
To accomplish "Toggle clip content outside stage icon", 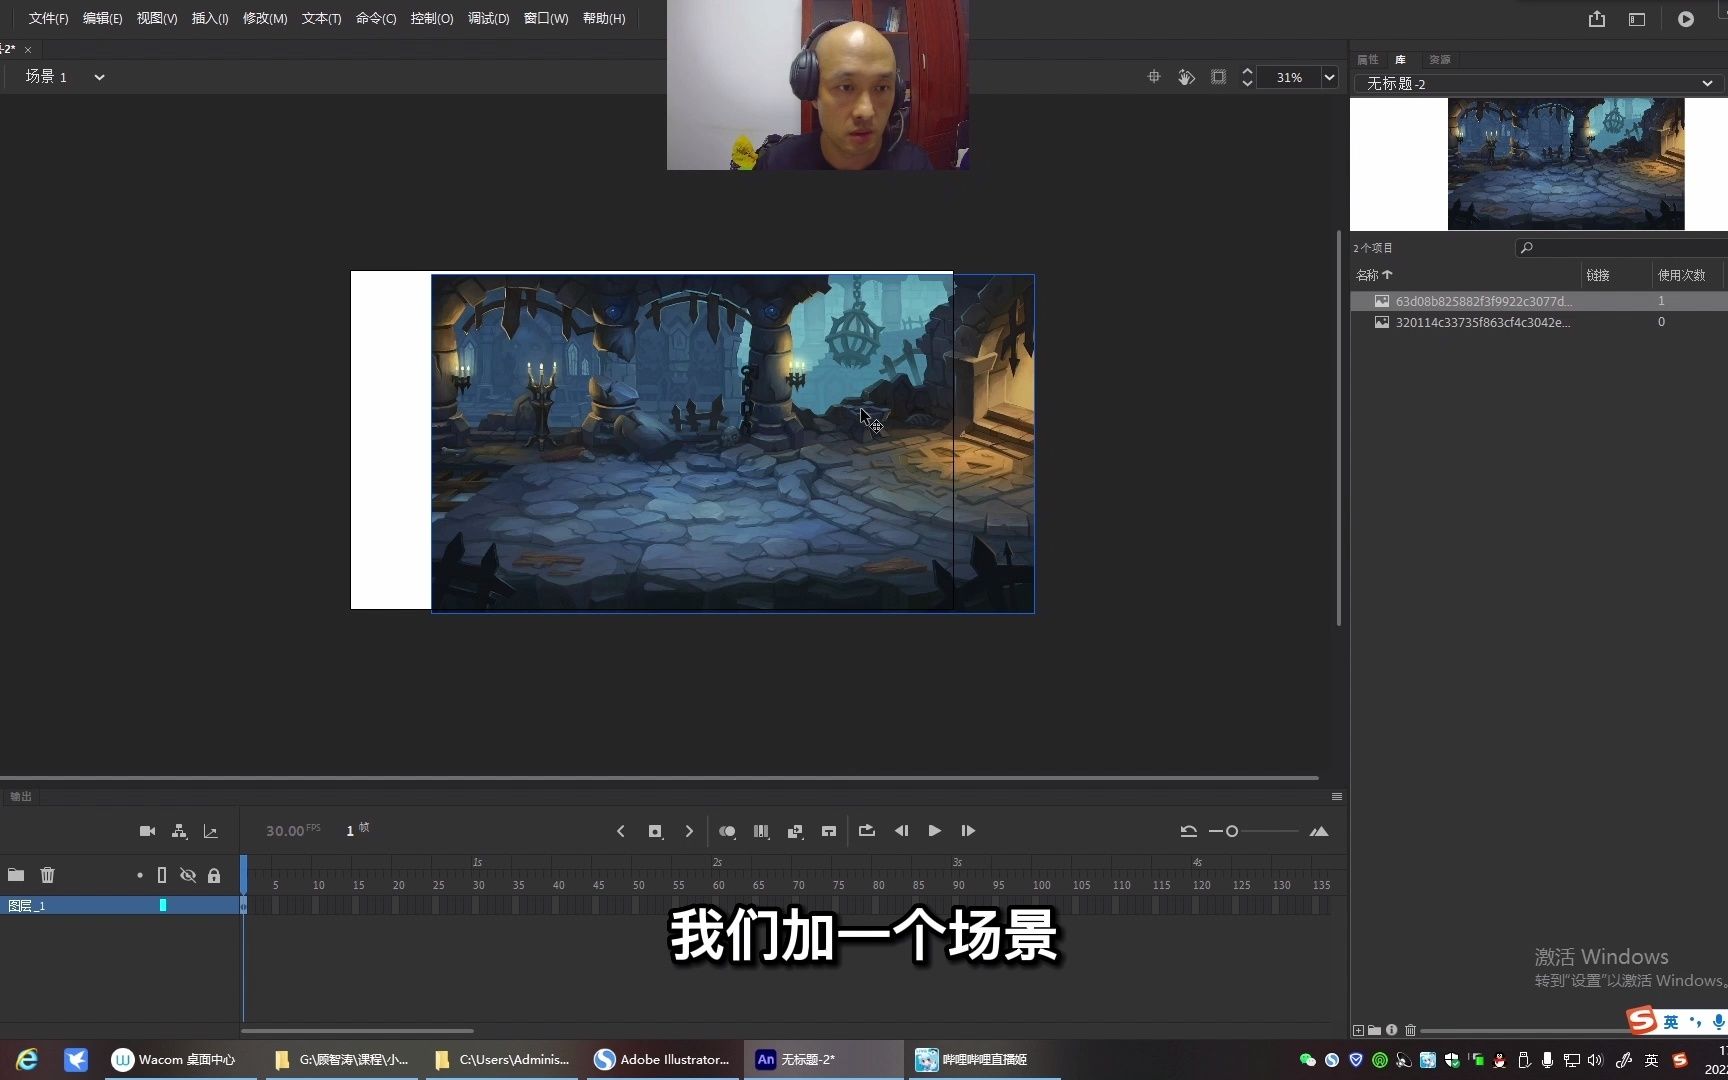I will tap(1218, 77).
